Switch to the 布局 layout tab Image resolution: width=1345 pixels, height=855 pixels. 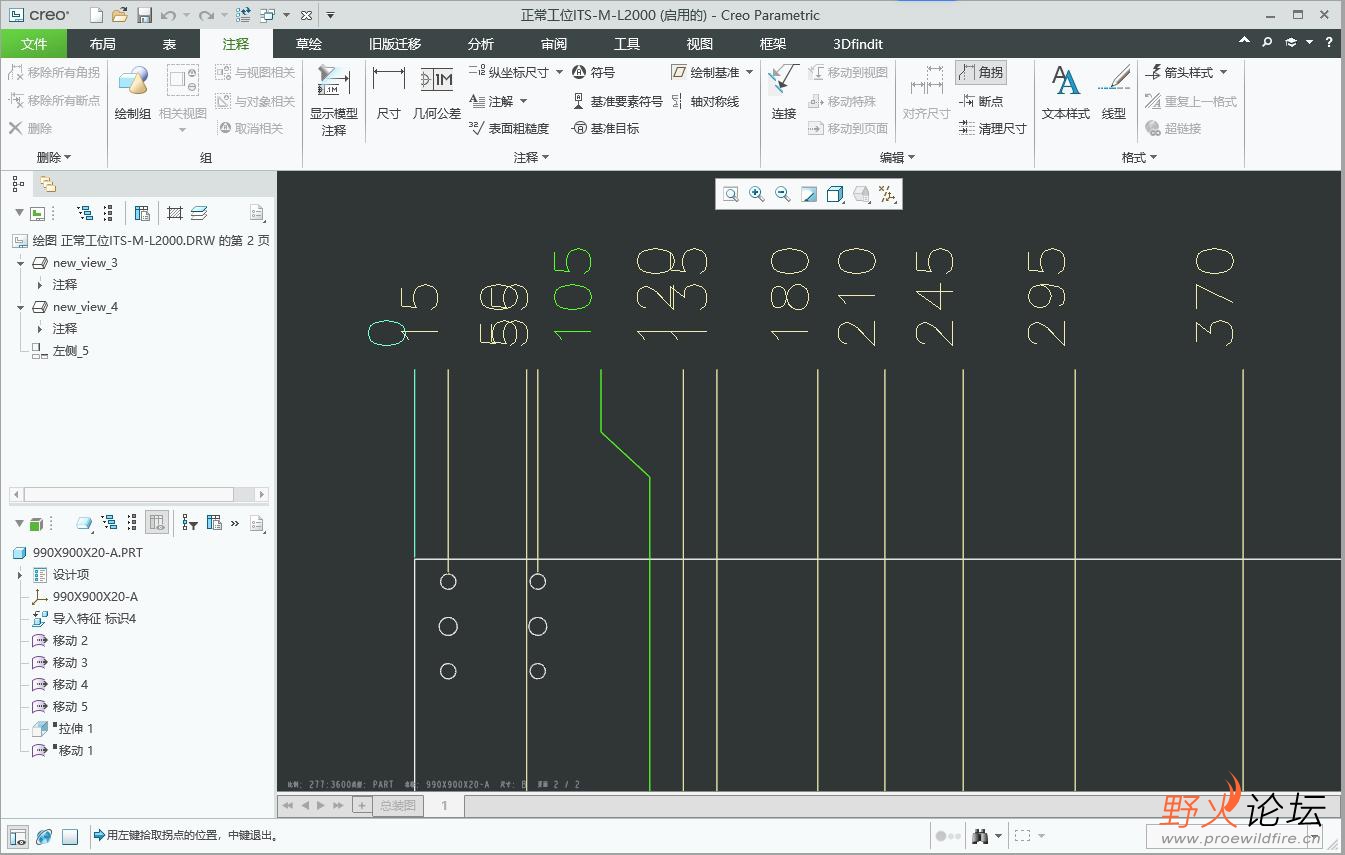[102, 43]
